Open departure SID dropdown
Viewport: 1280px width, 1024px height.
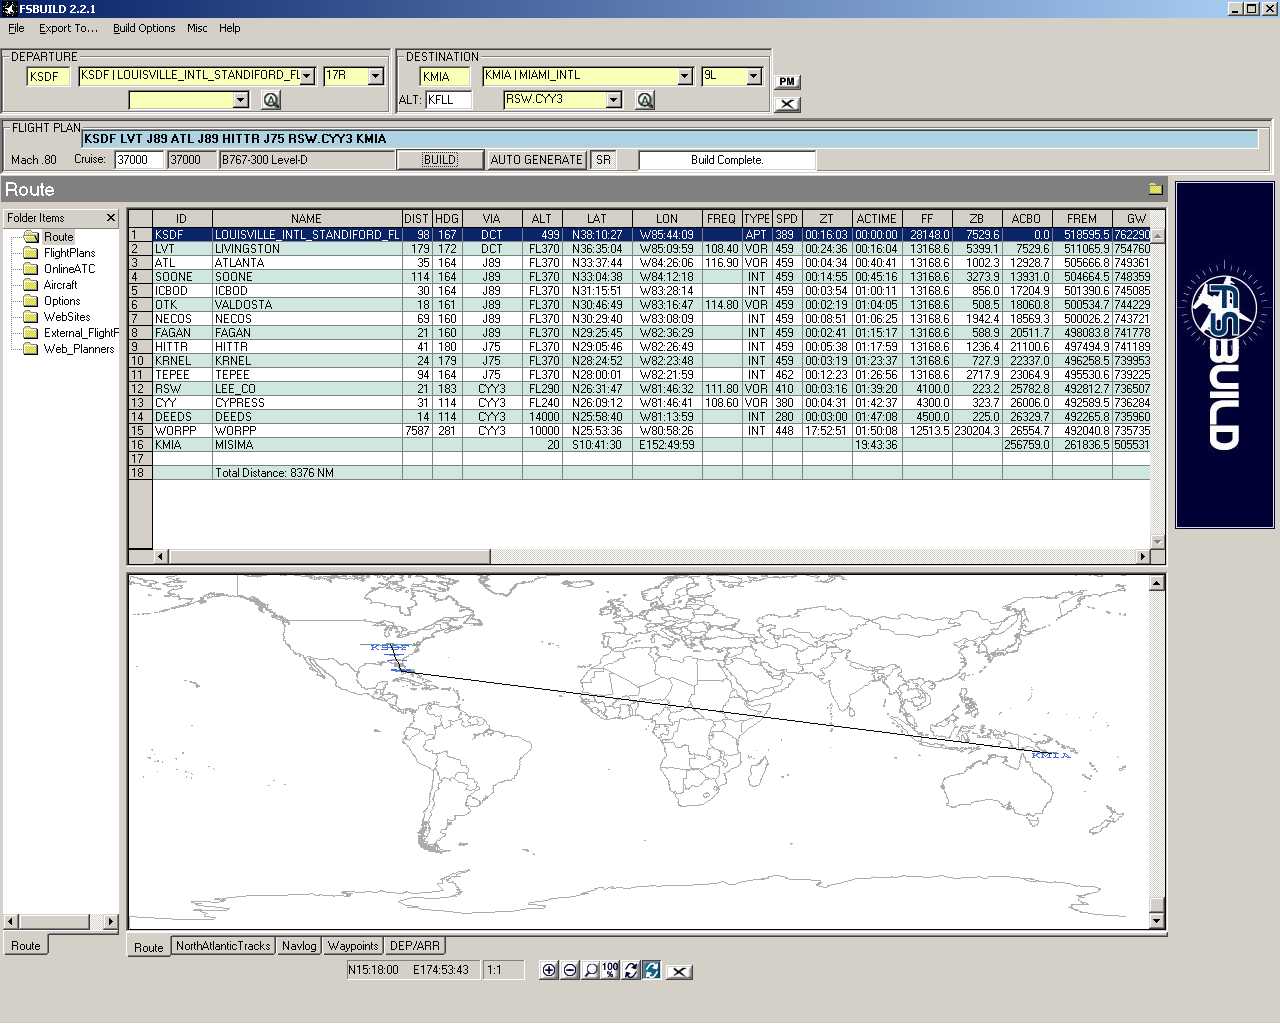click(x=240, y=100)
